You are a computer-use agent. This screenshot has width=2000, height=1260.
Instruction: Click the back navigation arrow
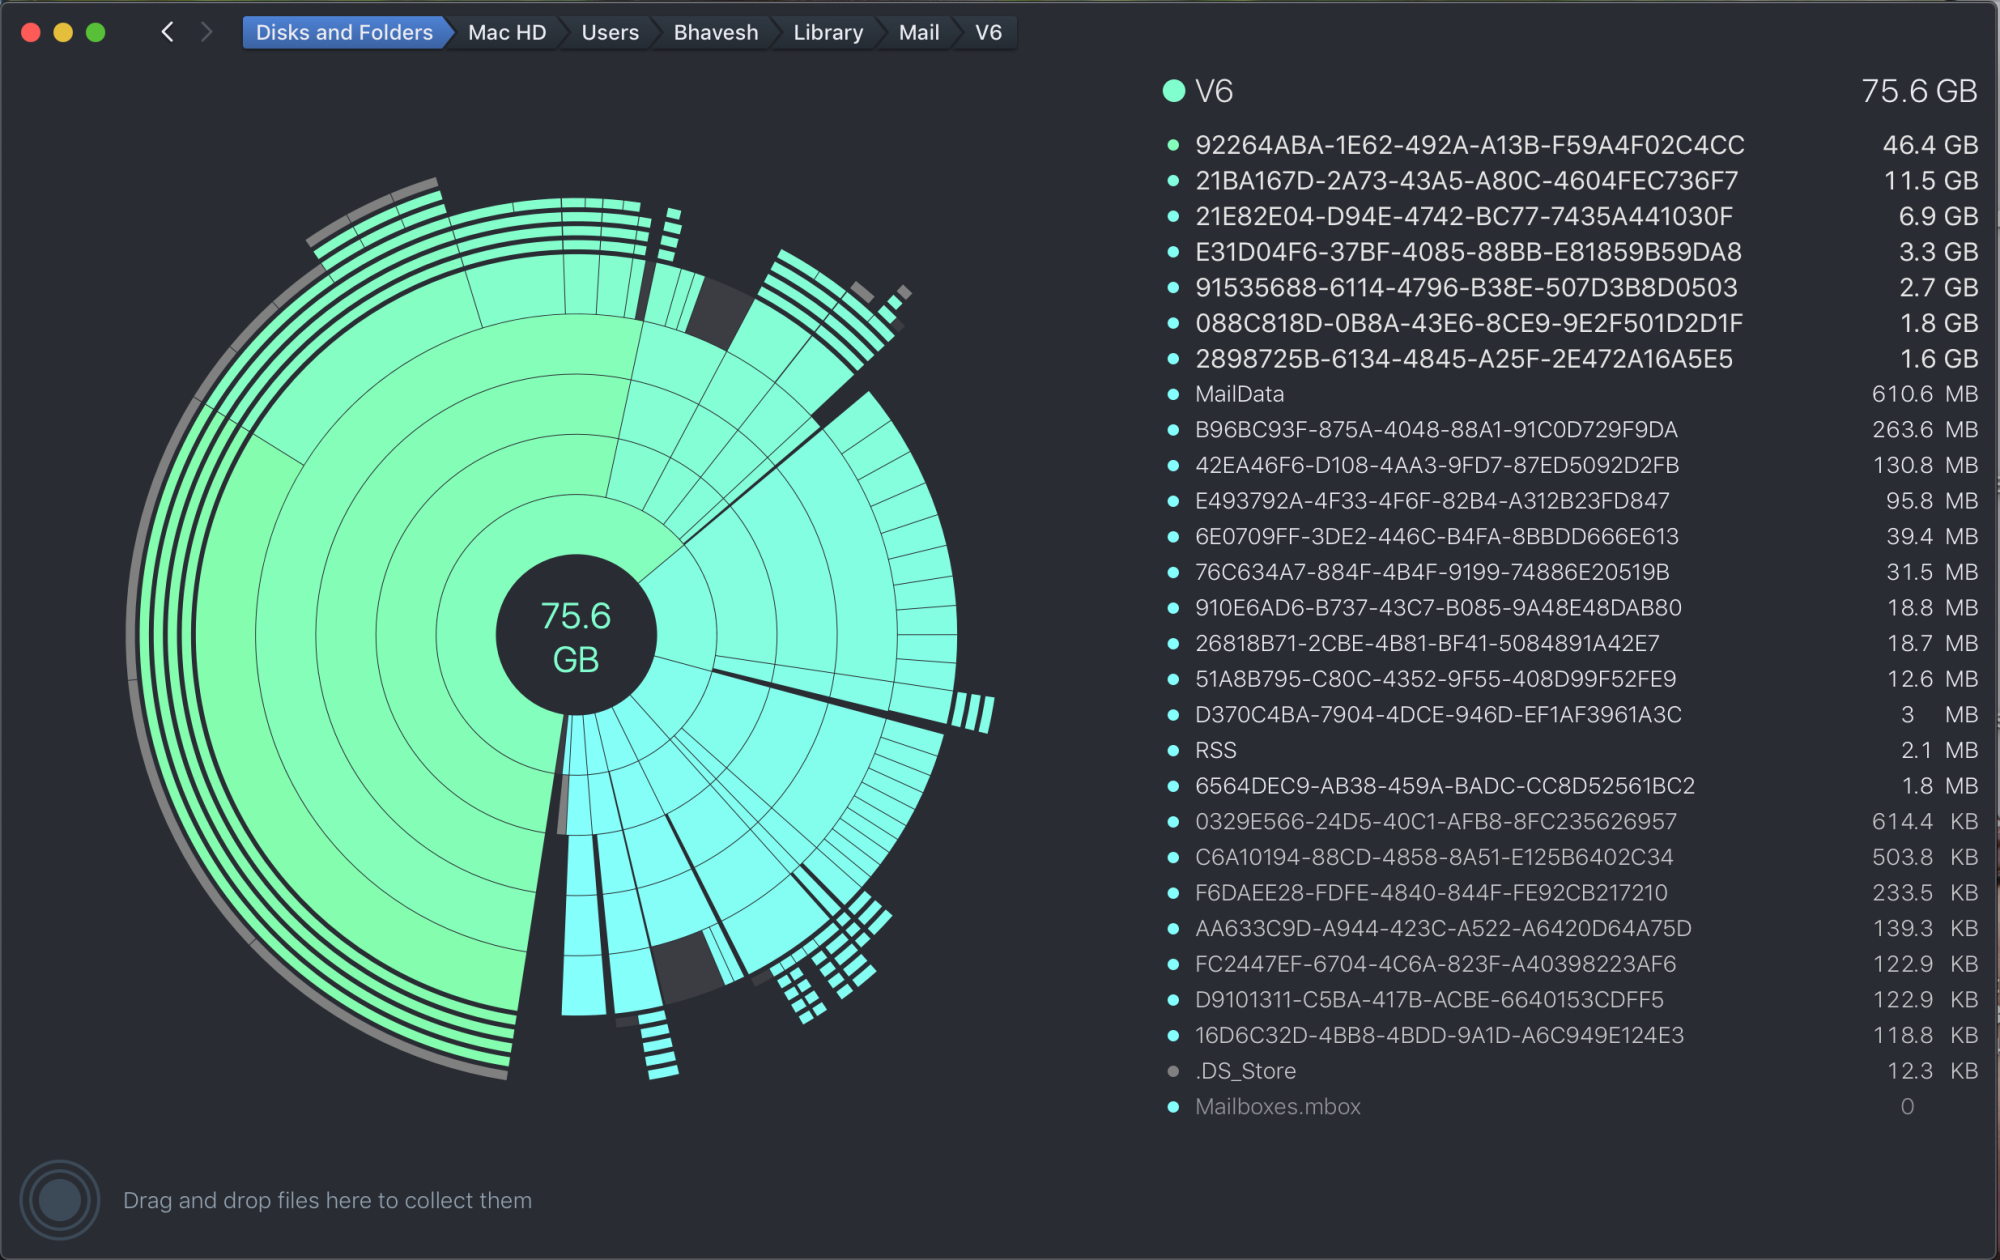[168, 32]
